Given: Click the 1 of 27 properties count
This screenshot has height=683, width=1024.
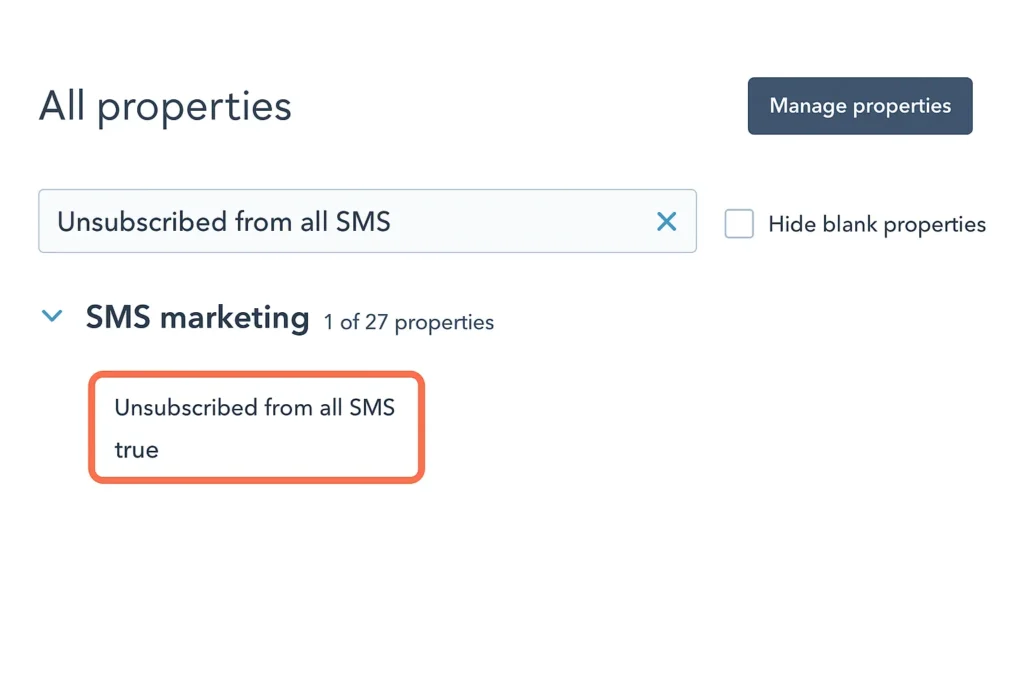Looking at the screenshot, I should [x=408, y=322].
